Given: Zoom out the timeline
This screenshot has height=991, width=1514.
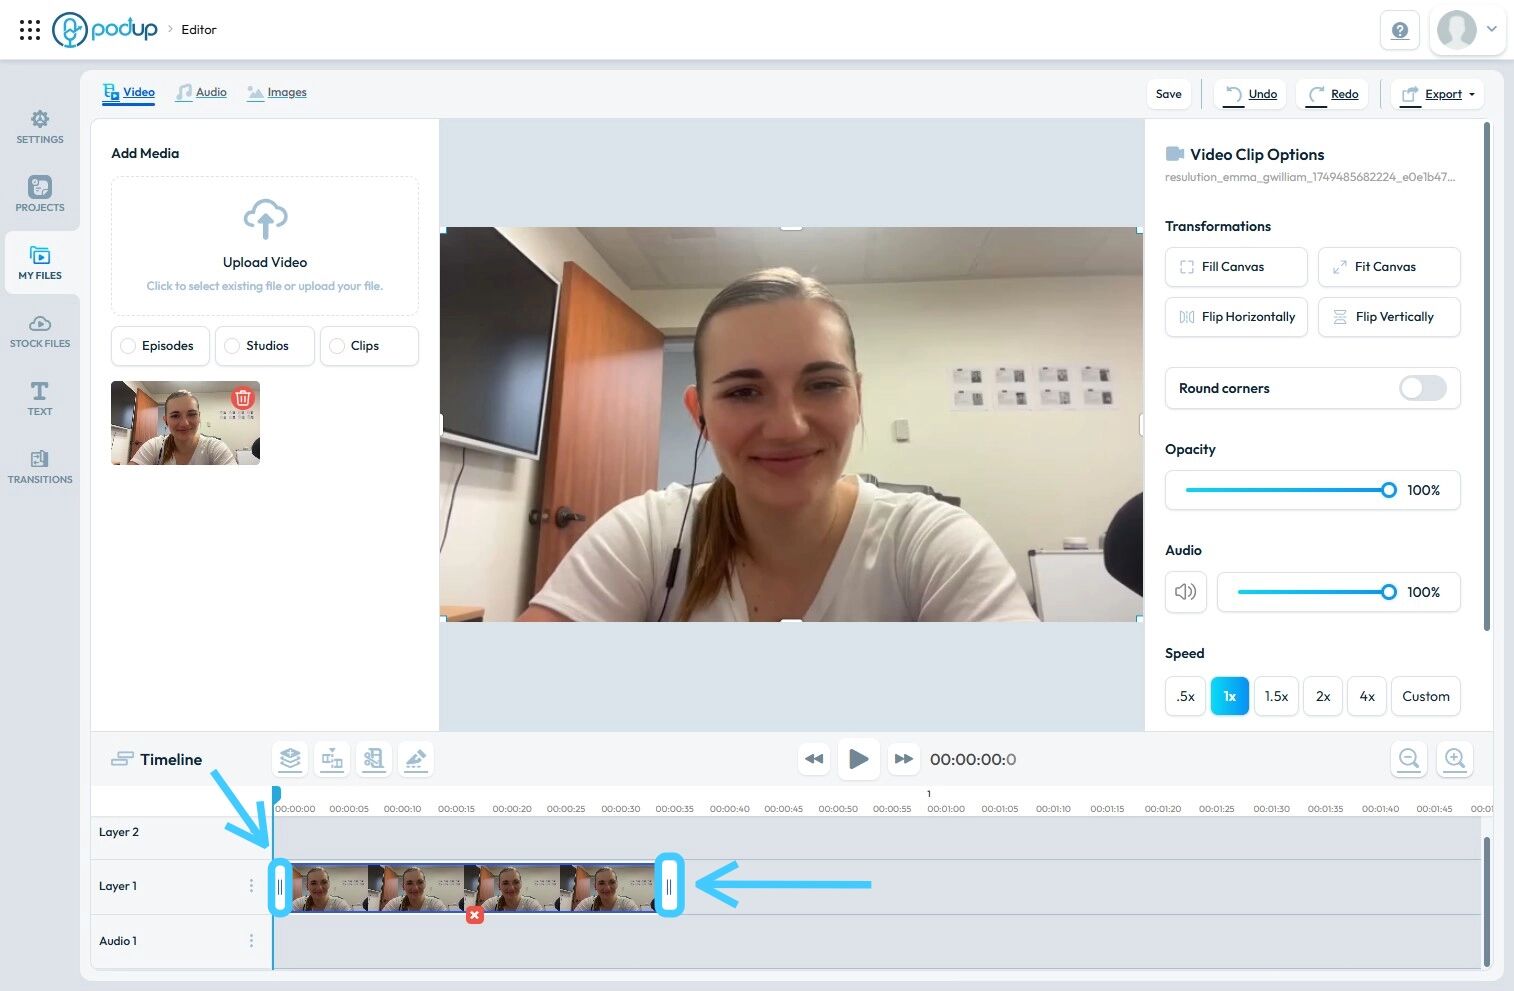Looking at the screenshot, I should [1409, 759].
